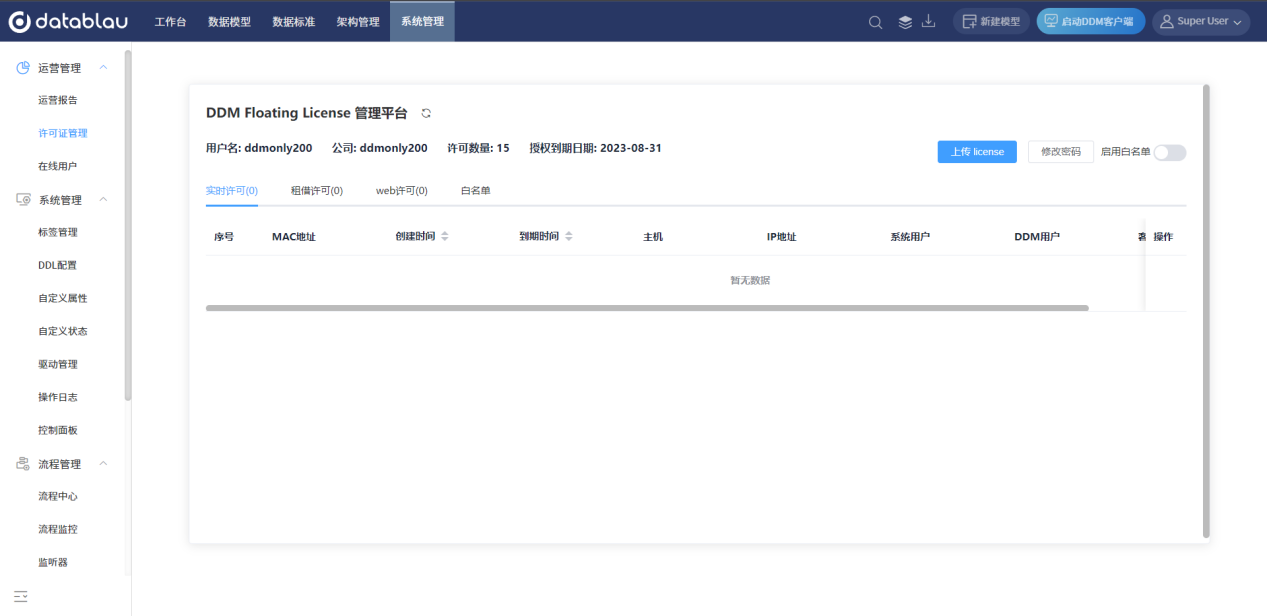1267x616 pixels.
Task: Open 数据模型 top menu
Action: [x=229, y=21]
